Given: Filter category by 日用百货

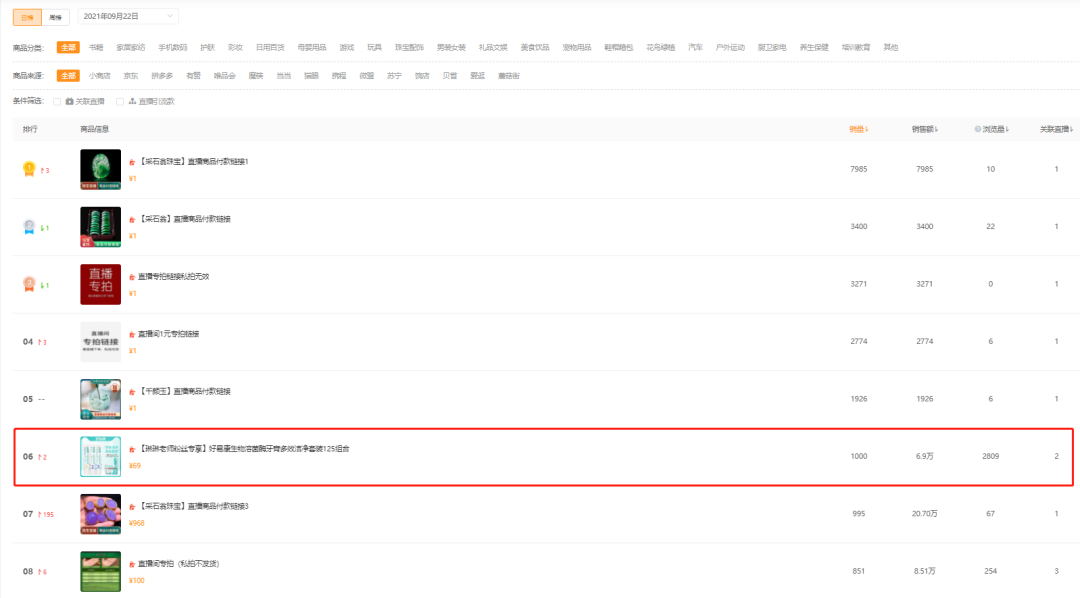Looking at the screenshot, I should coord(270,48).
